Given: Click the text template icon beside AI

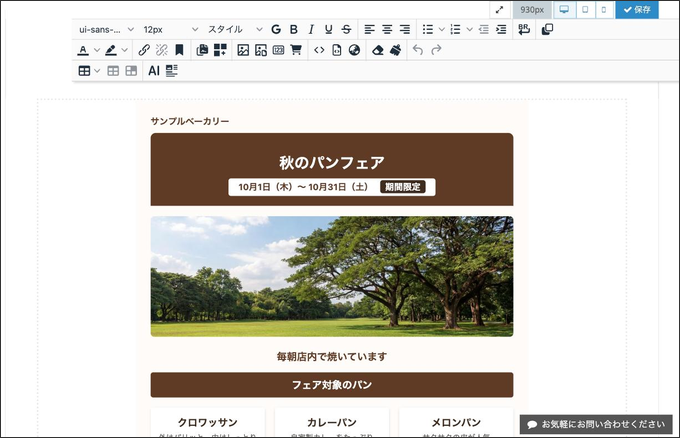Looking at the screenshot, I should [x=172, y=71].
